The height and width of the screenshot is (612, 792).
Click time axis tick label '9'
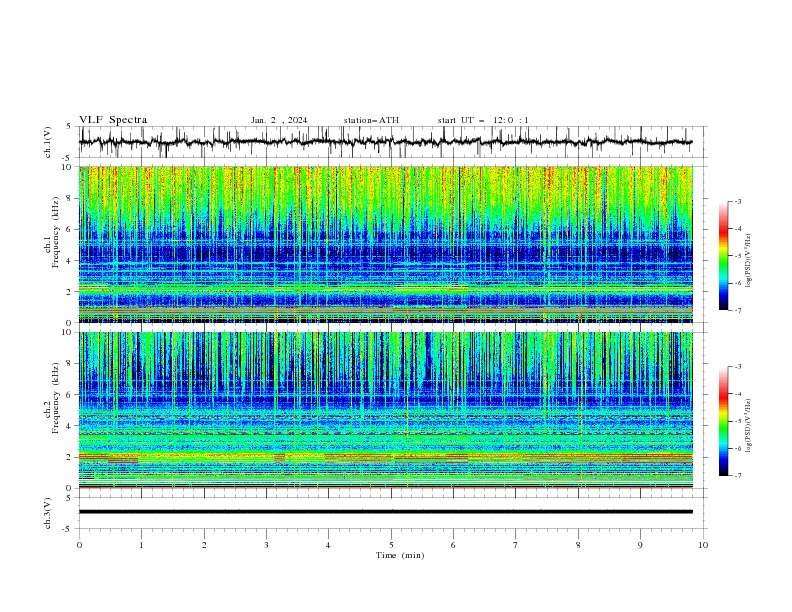tap(640, 545)
